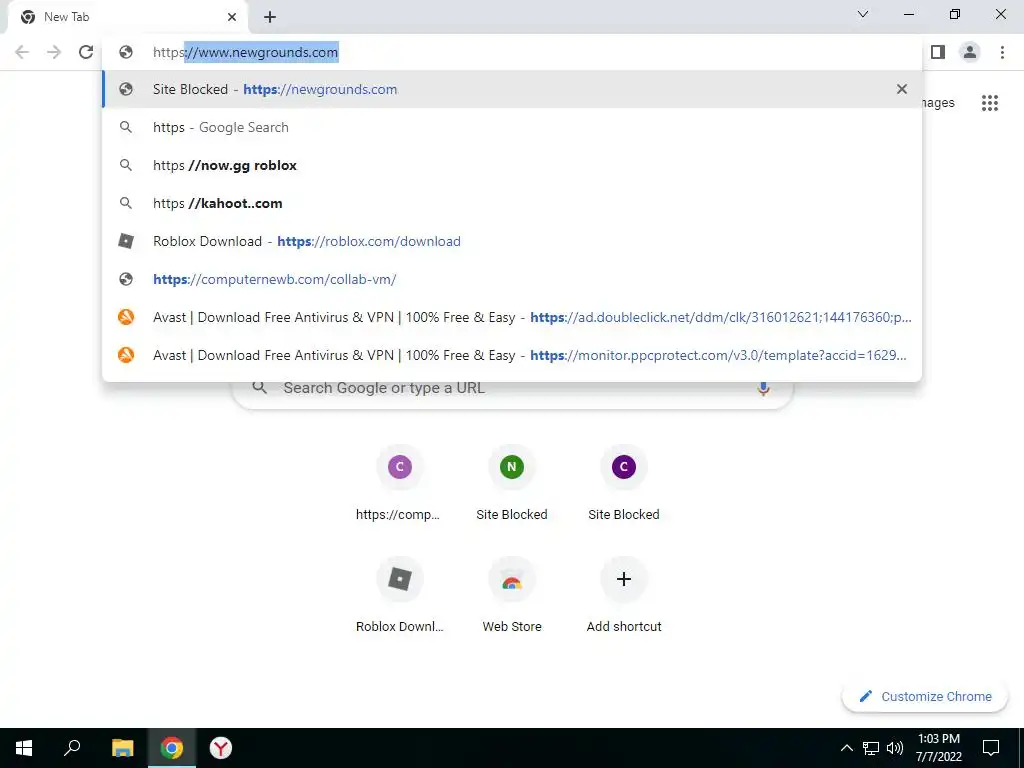Screen dimensions: 1024x768
Task: Select computernewb.com/collab-vm suggestion
Action: (x=512, y=279)
